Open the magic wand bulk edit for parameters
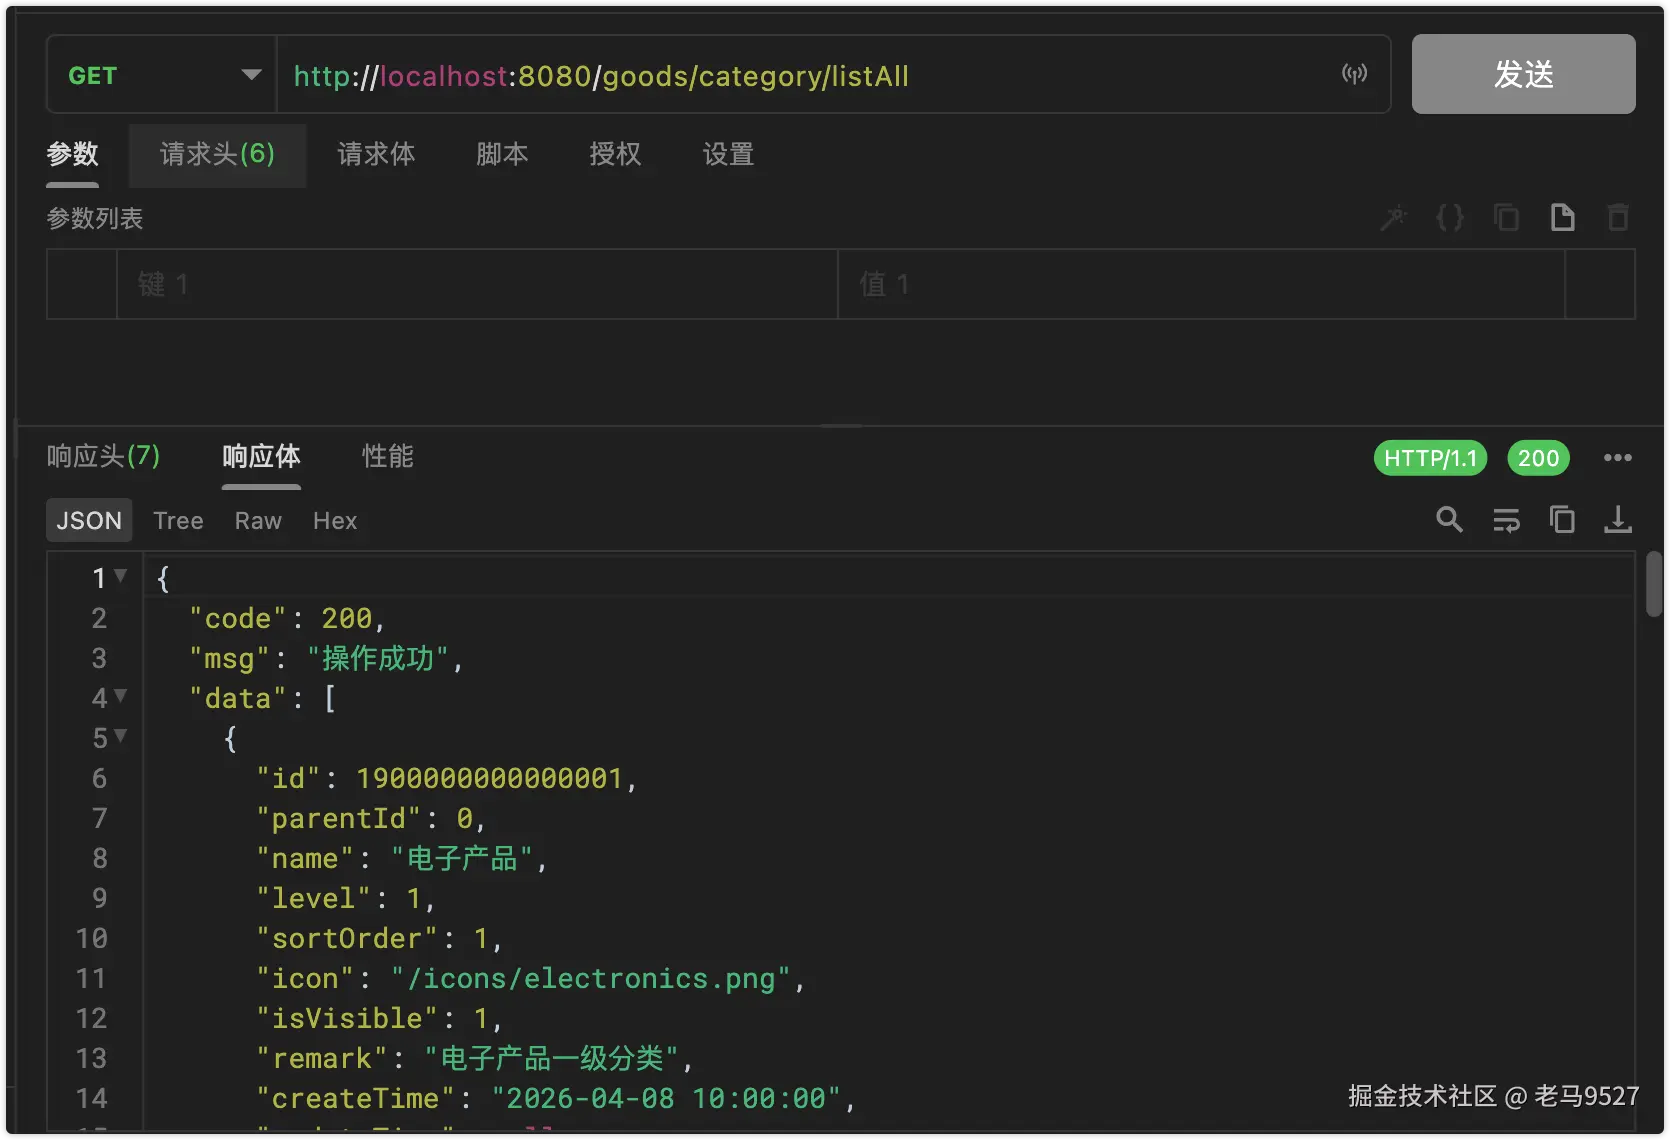This screenshot has width=1670, height=1140. 1393,217
